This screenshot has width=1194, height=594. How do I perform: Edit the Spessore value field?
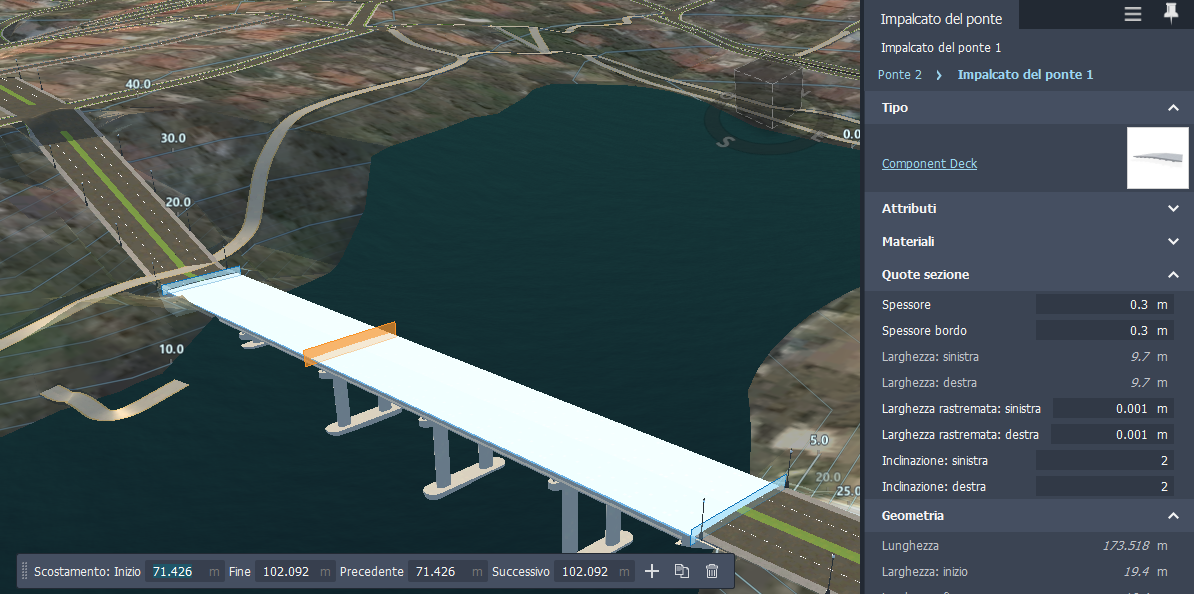click(1104, 305)
